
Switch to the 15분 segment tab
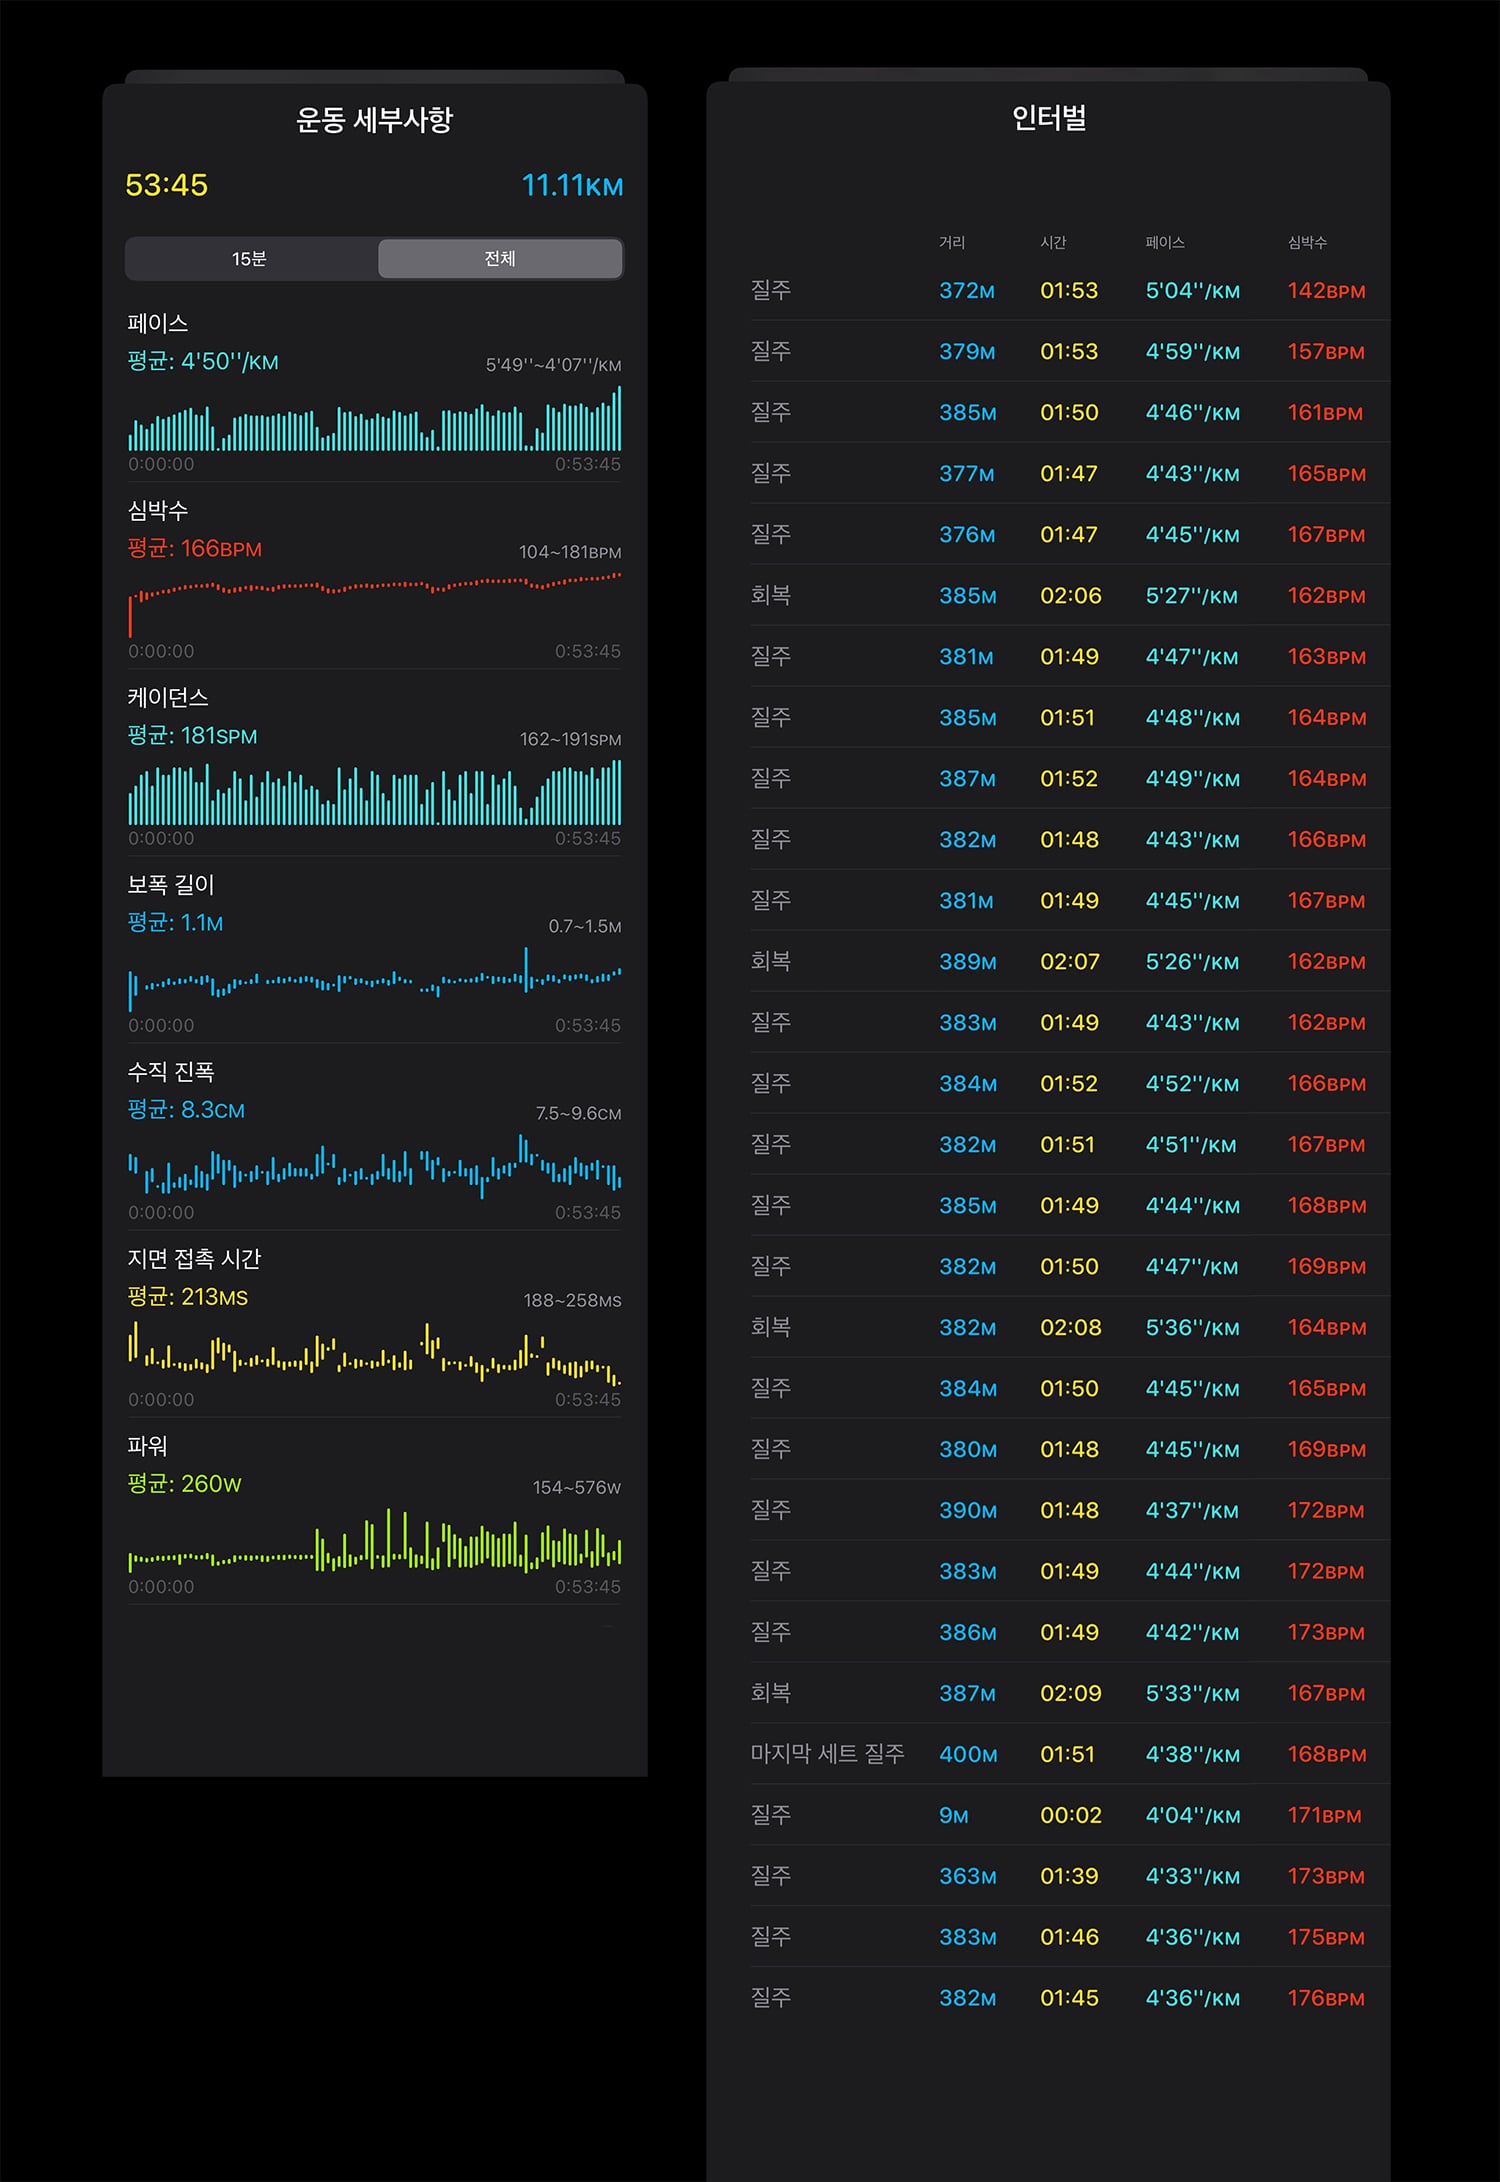click(x=250, y=259)
